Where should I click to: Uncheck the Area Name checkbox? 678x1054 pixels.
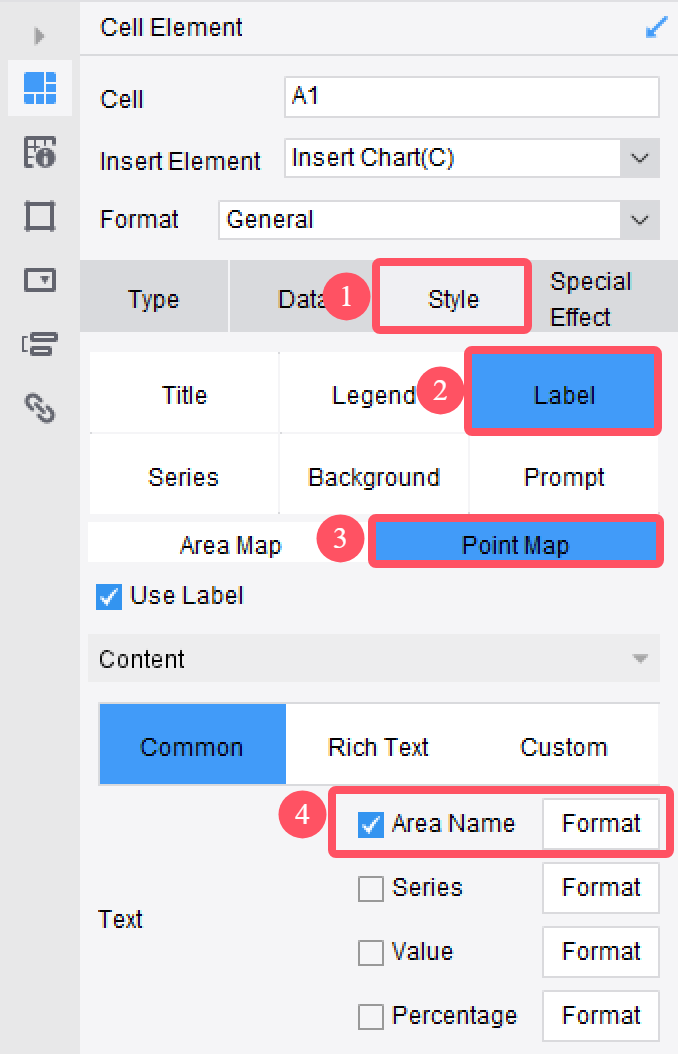tap(371, 824)
